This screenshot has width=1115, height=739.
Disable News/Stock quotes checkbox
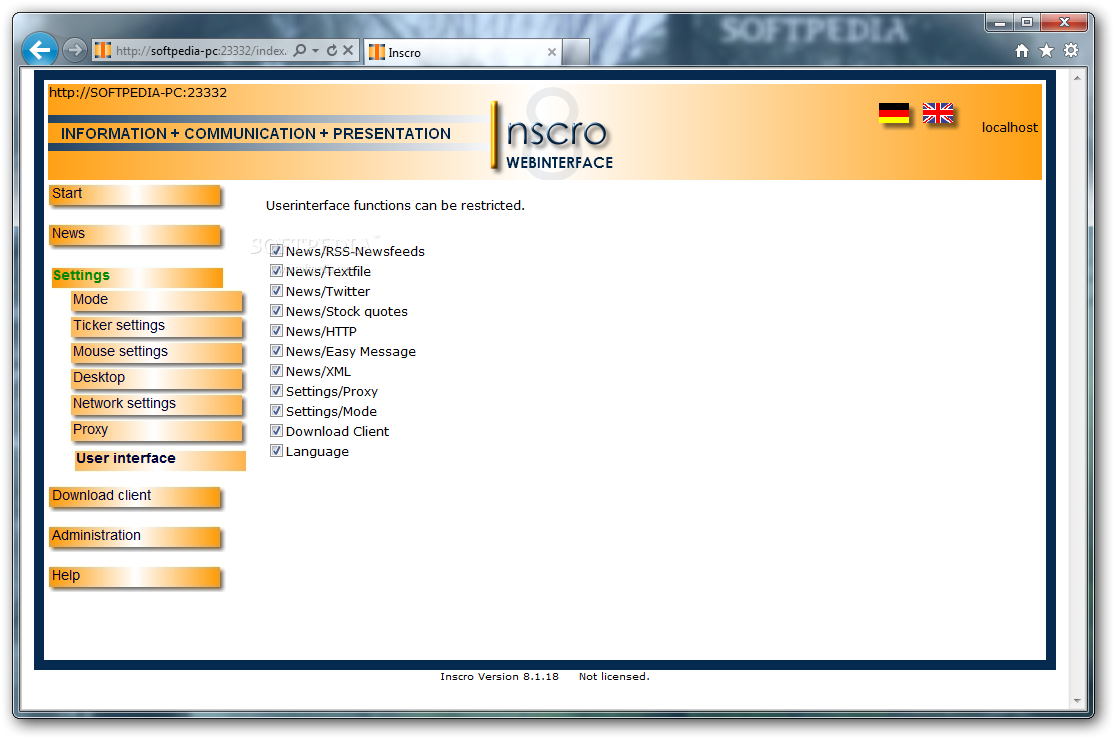tap(277, 310)
